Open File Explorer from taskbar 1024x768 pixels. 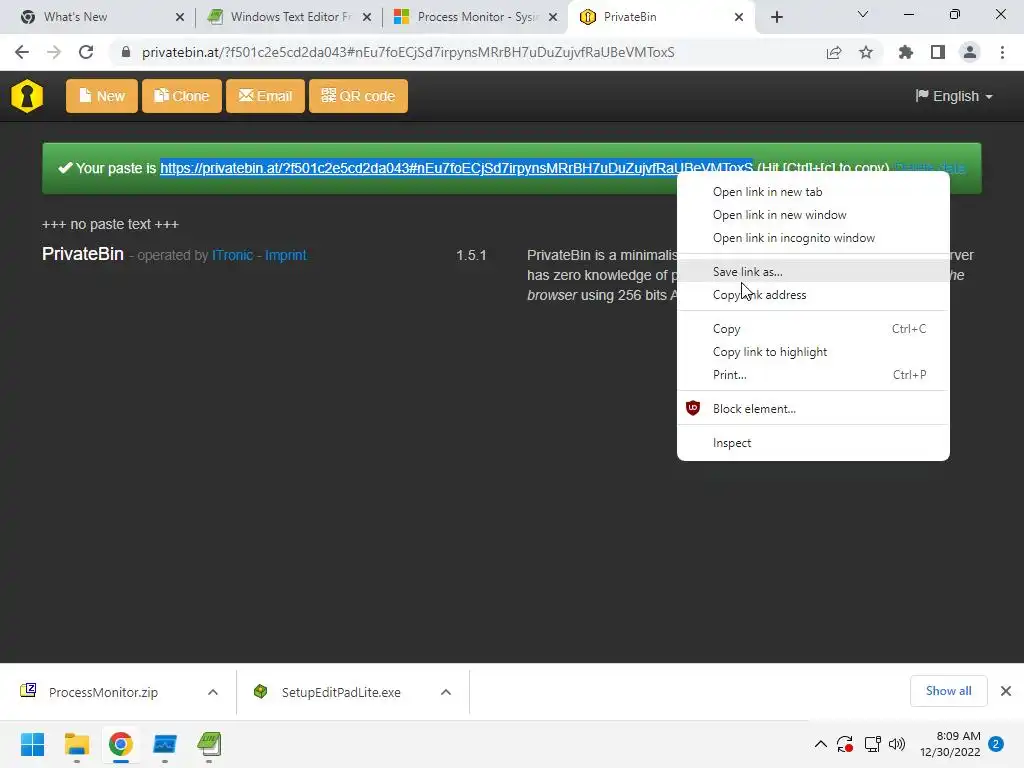[76, 744]
